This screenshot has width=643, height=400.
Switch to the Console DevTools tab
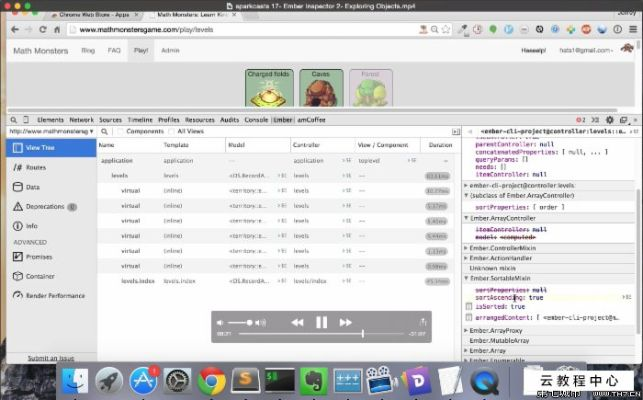pos(256,120)
